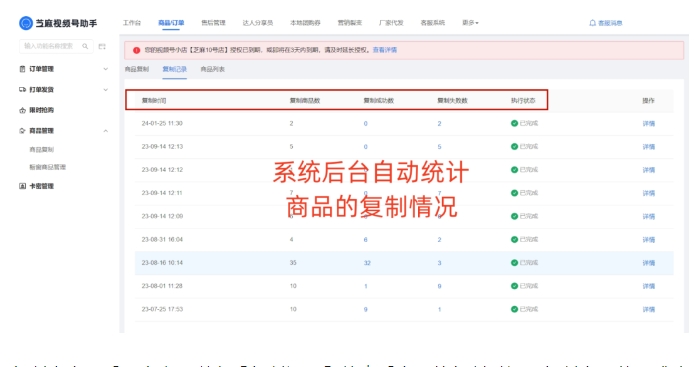Open 详情 for 23-09-14 12:13 record
The height and width of the screenshot is (367, 695).
(x=648, y=147)
